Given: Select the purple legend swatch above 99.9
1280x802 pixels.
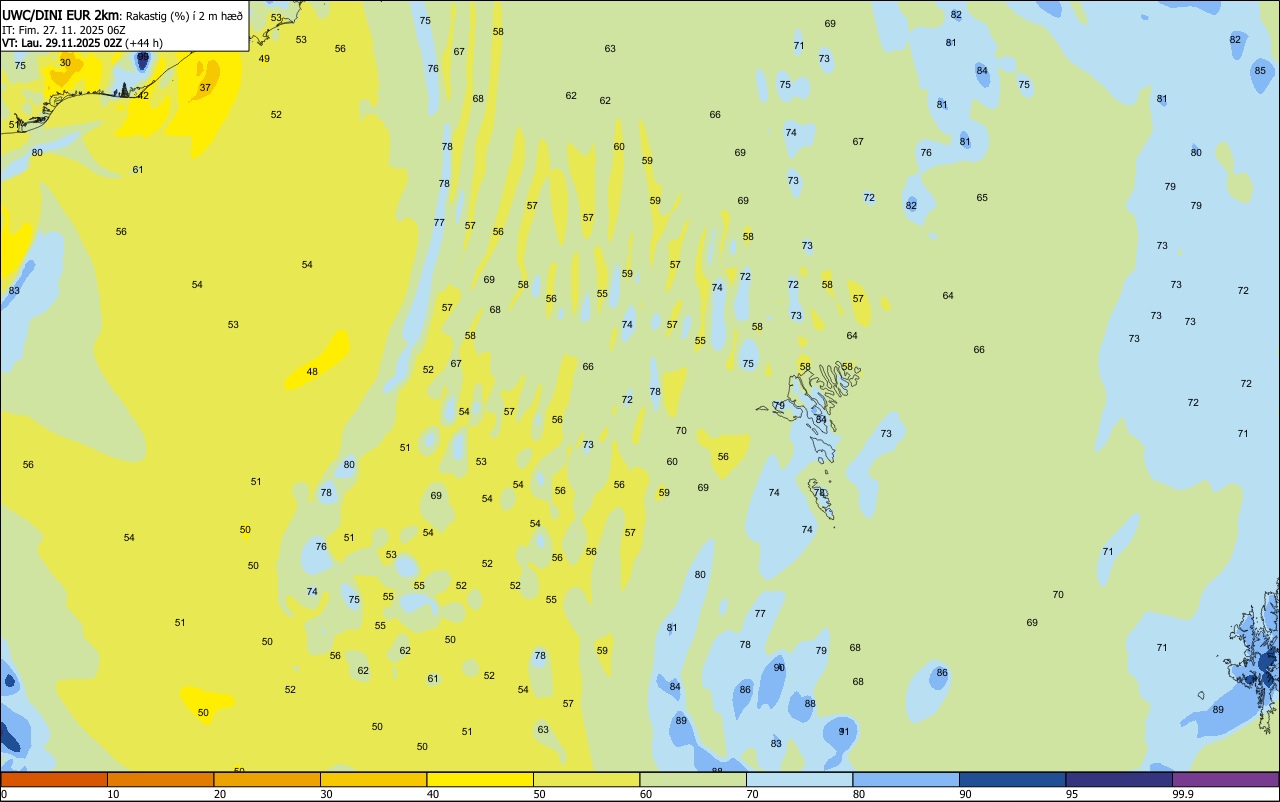Looking at the screenshot, I should point(1225,779).
